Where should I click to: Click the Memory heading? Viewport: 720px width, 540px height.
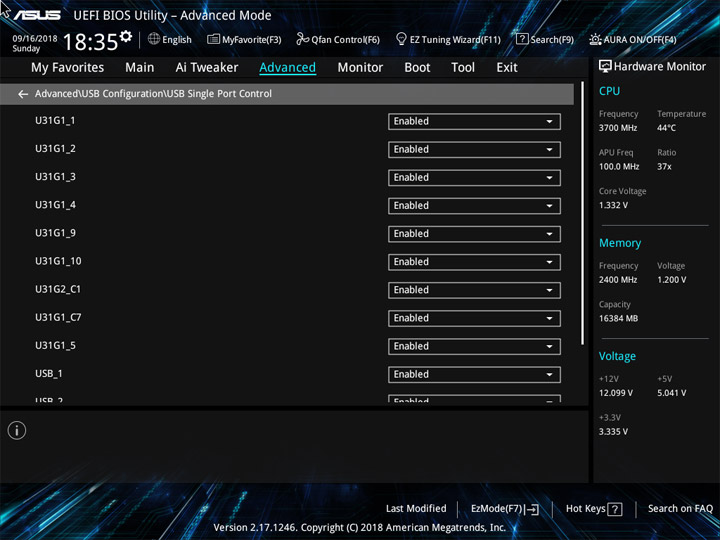click(620, 243)
